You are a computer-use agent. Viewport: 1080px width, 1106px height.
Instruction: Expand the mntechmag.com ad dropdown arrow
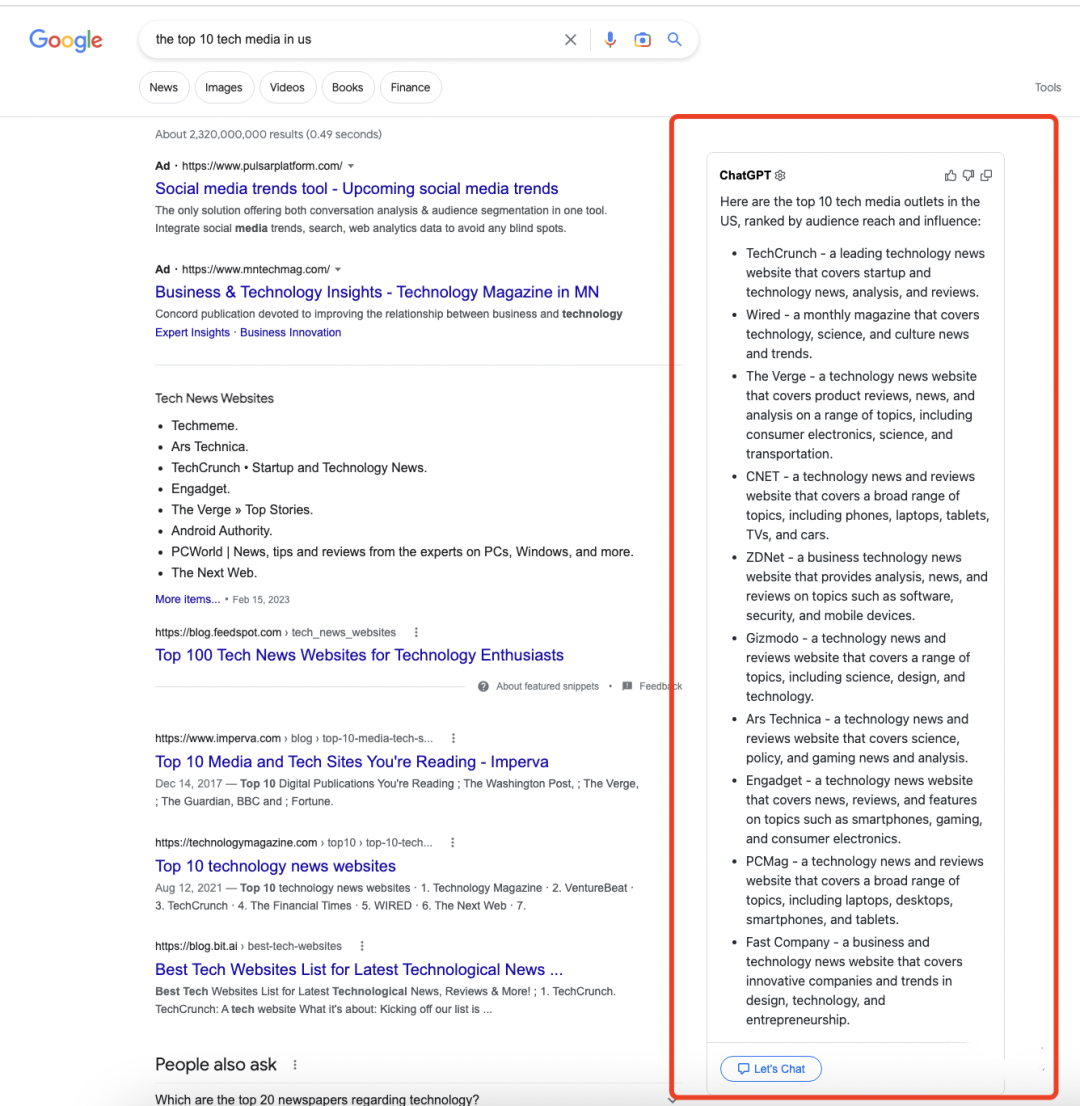[x=338, y=269]
